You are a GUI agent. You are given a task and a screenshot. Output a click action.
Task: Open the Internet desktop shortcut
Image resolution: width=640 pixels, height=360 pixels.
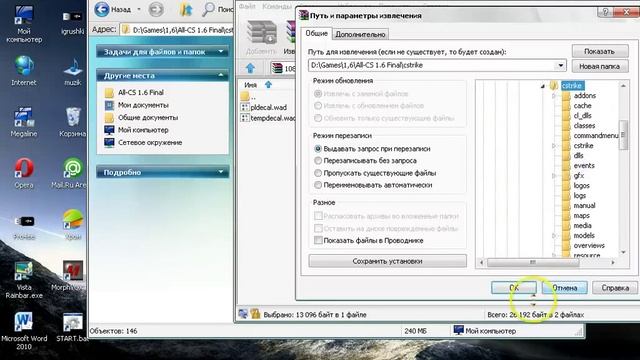coord(24,70)
